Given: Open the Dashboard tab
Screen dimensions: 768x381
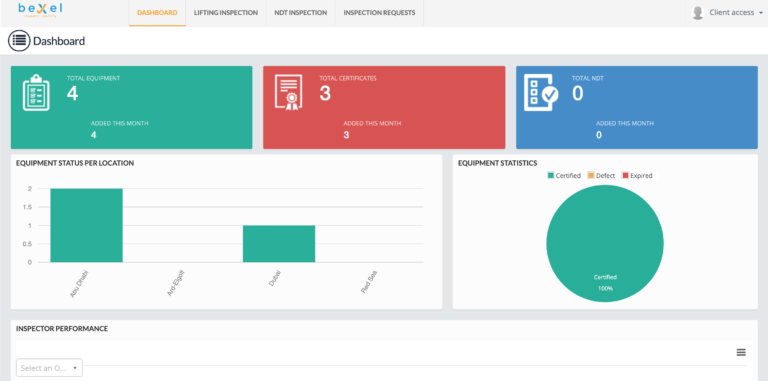Looking at the screenshot, I should click(x=157, y=13).
